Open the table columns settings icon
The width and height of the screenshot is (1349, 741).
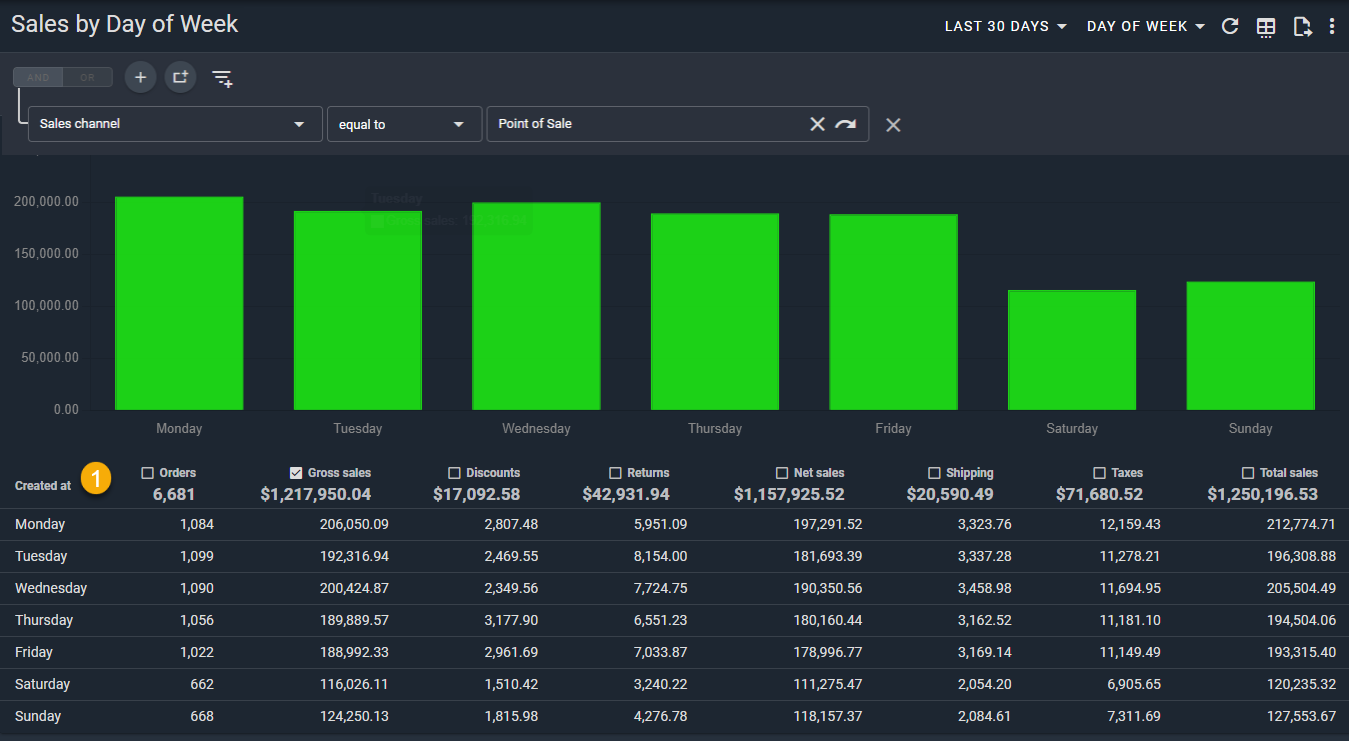(x=1266, y=27)
